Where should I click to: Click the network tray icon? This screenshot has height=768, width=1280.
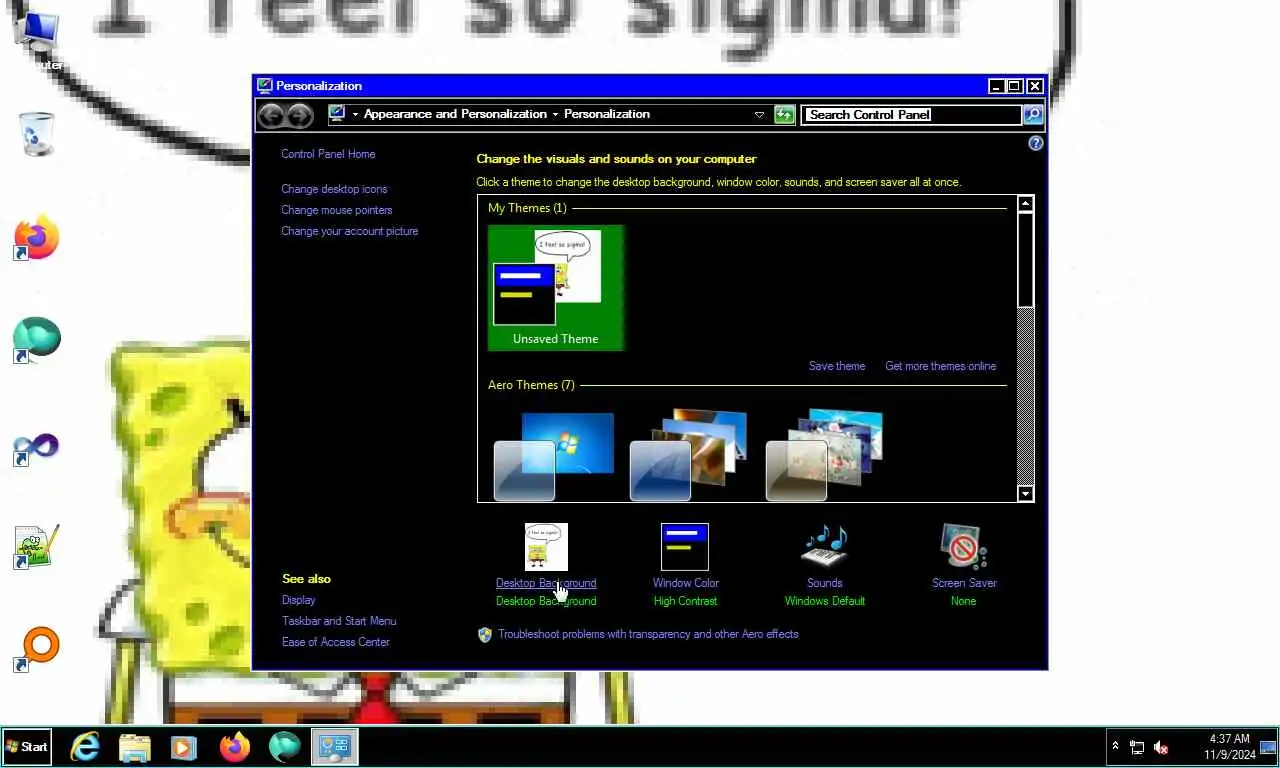[x=1137, y=747]
